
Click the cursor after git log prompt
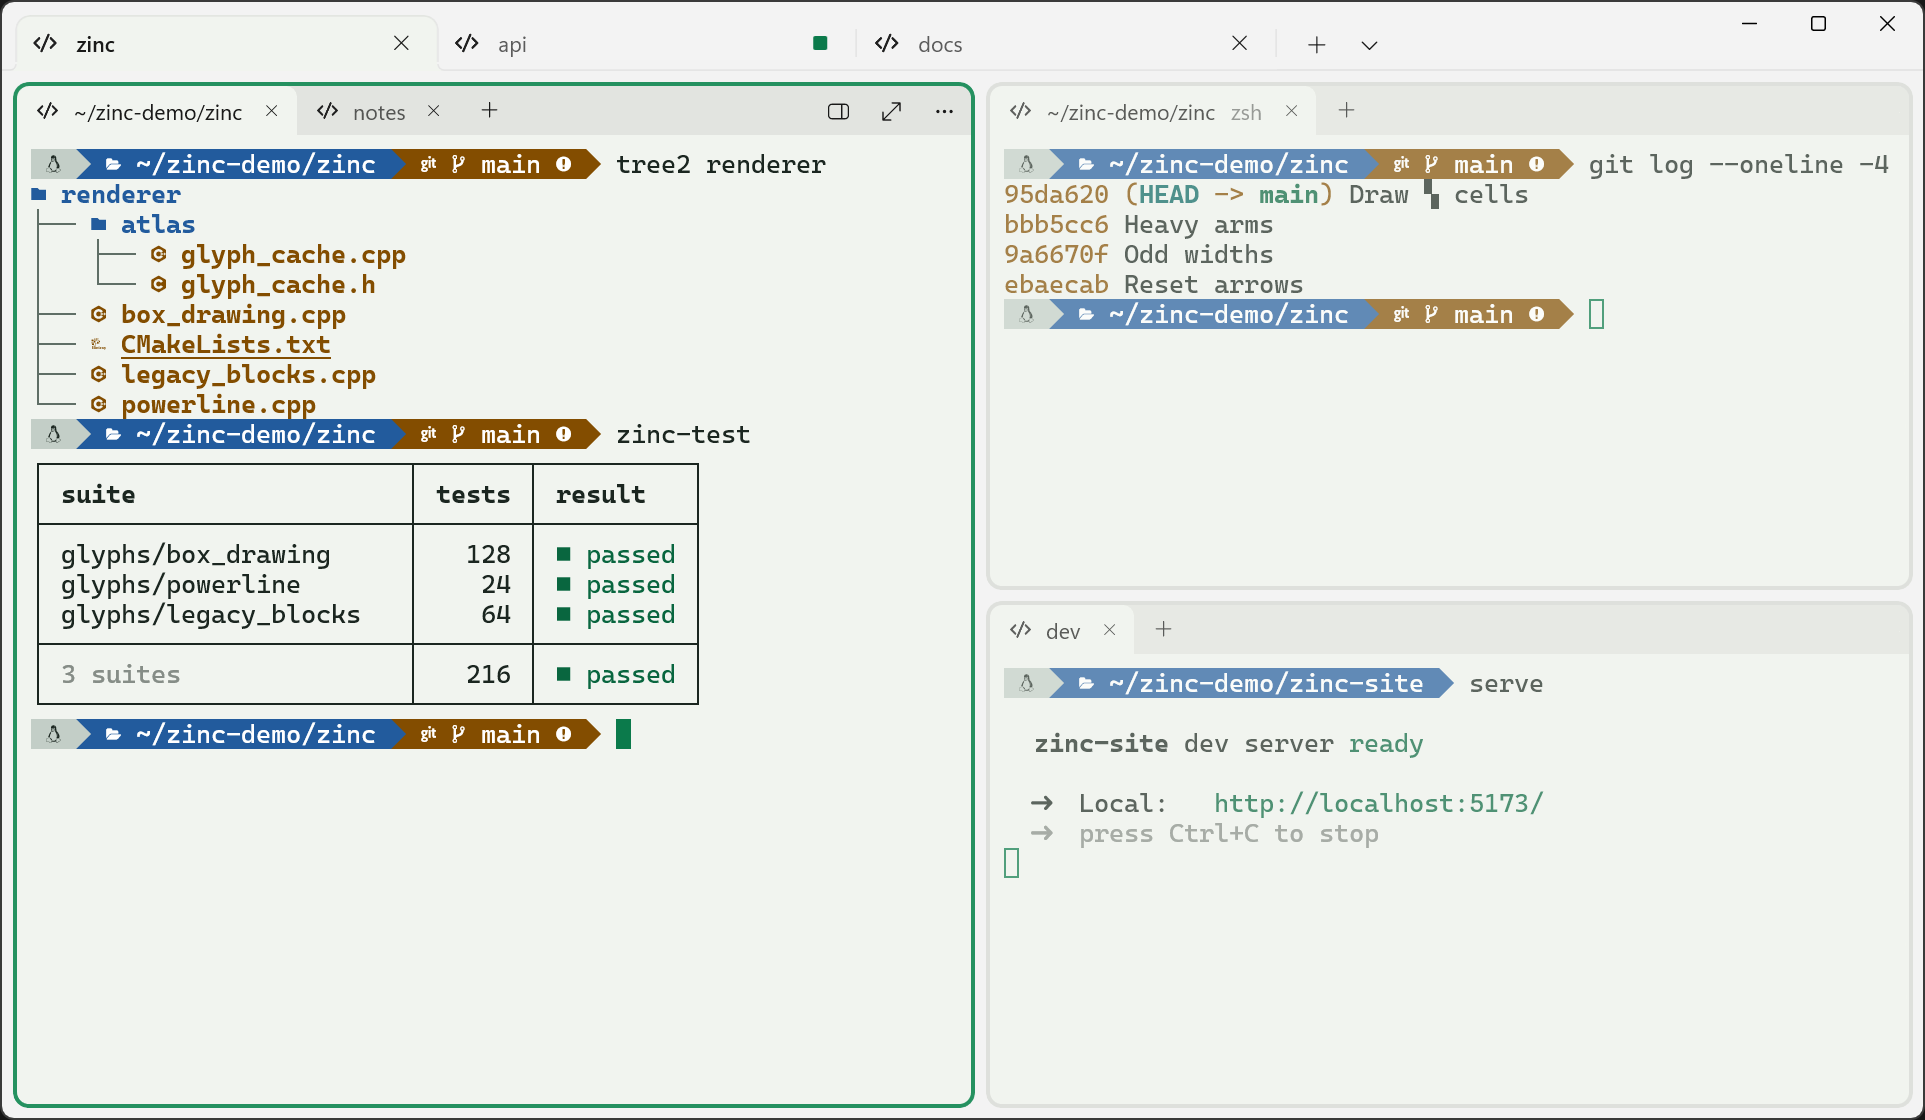[1596, 315]
